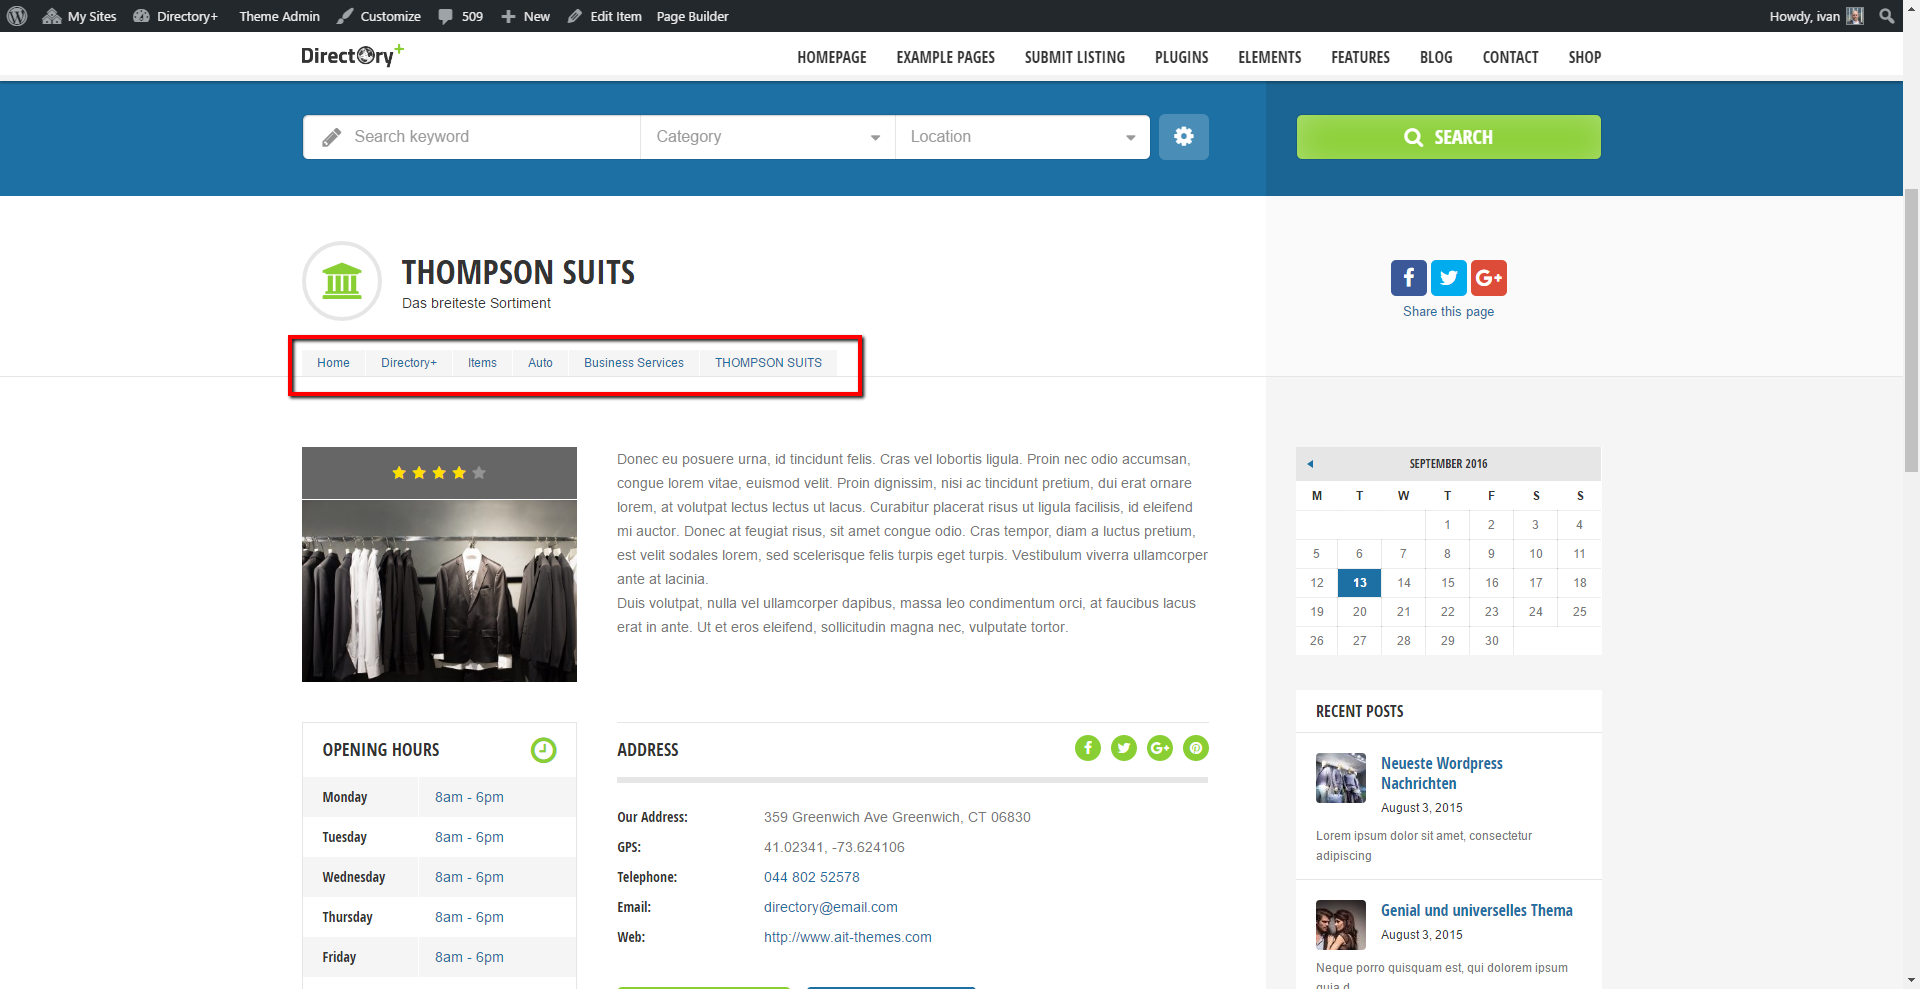Open PLUGINS nav item

tap(1182, 57)
